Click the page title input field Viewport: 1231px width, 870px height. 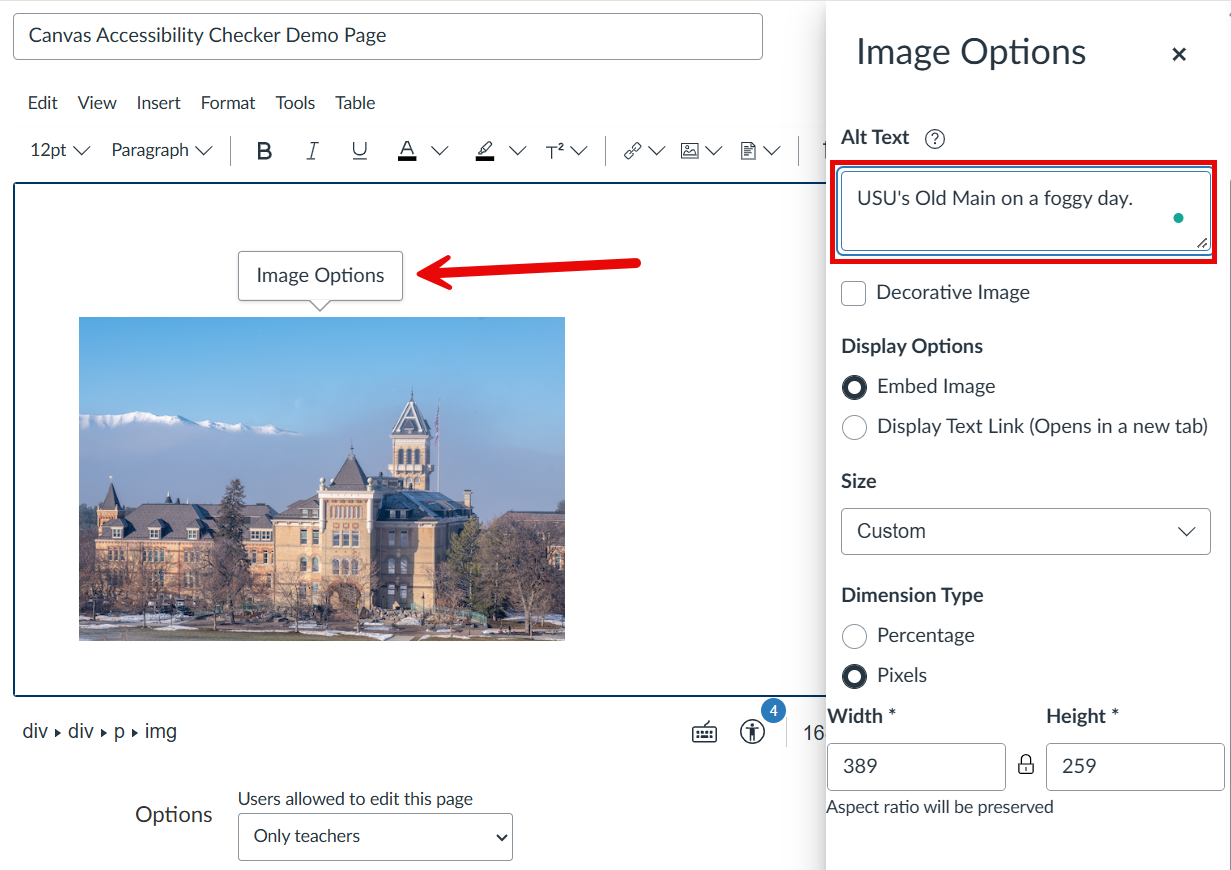[388, 36]
